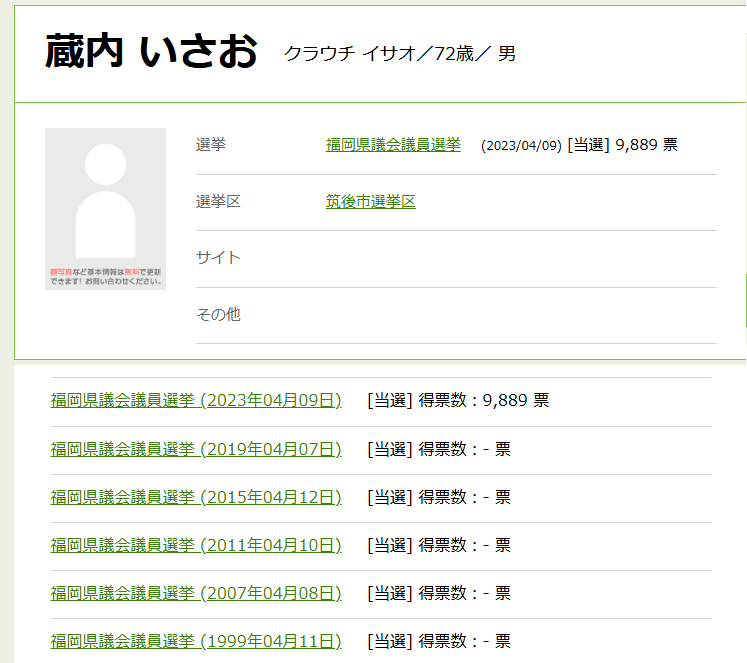This screenshot has height=663, width=747.
Task: Click the 選挙区 row label
Action: 218,202
